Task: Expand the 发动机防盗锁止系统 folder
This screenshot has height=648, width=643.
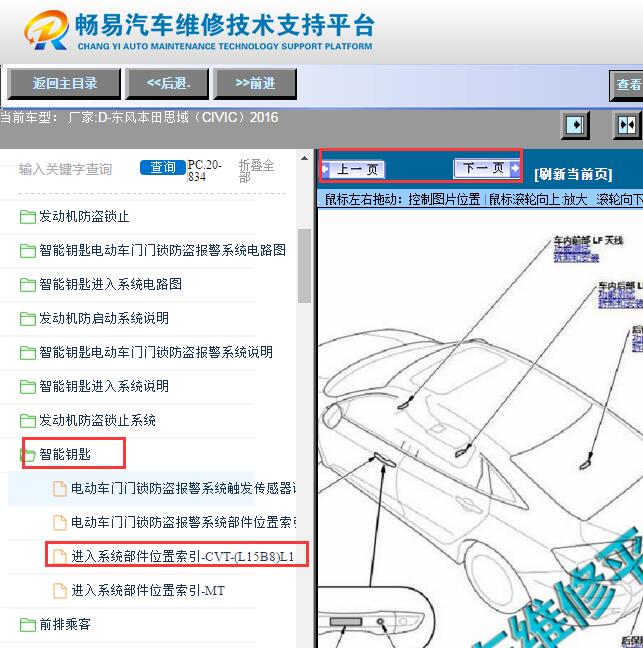Action: point(97,420)
